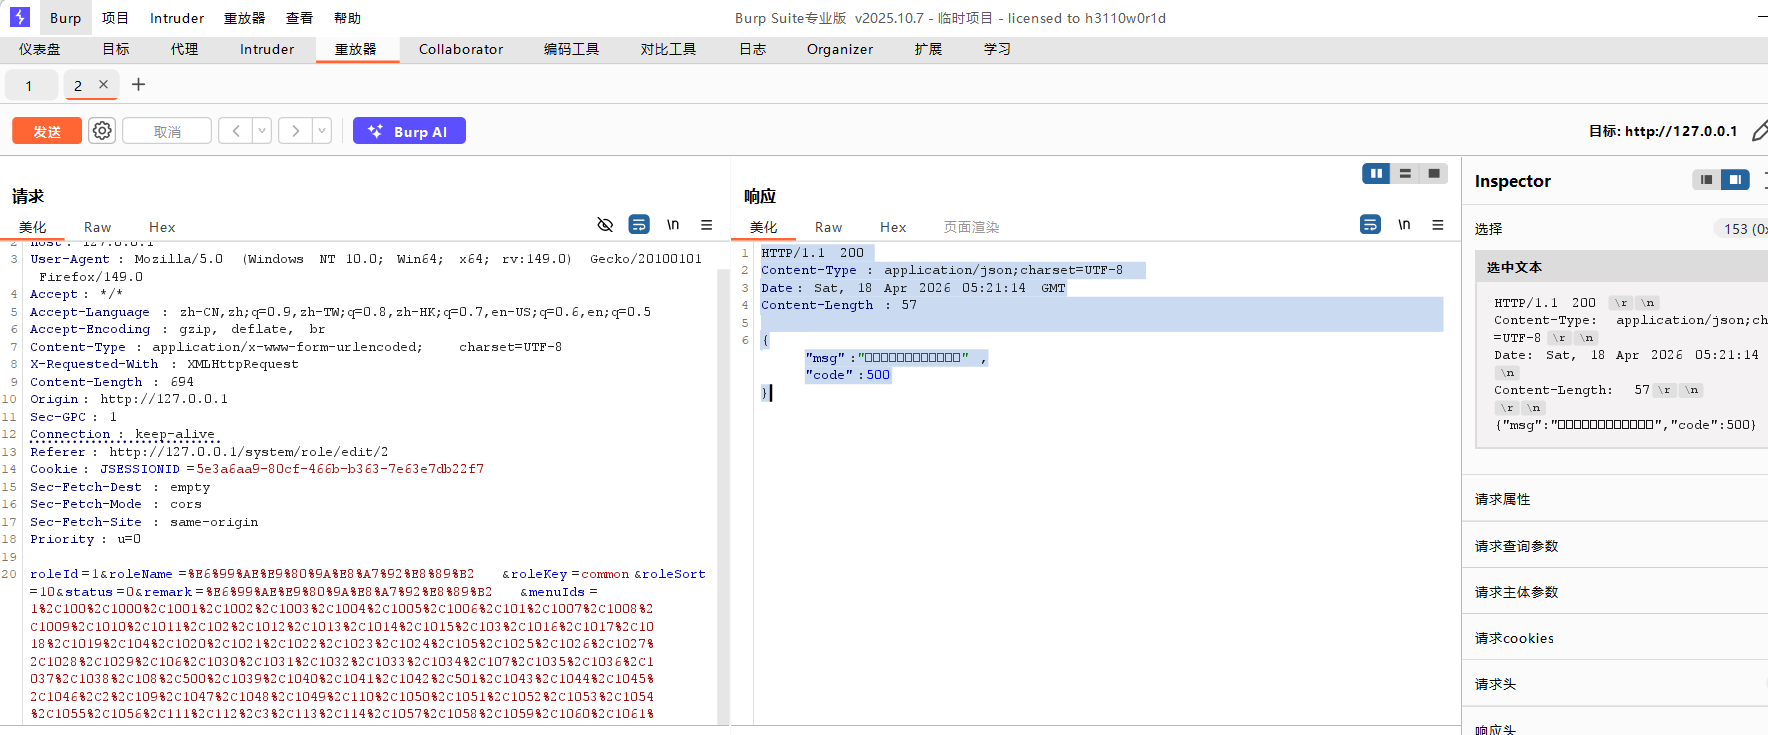Expand 请求查询参数 section in Inspector
Screen dimensions: 1768x735
coord(1615,545)
